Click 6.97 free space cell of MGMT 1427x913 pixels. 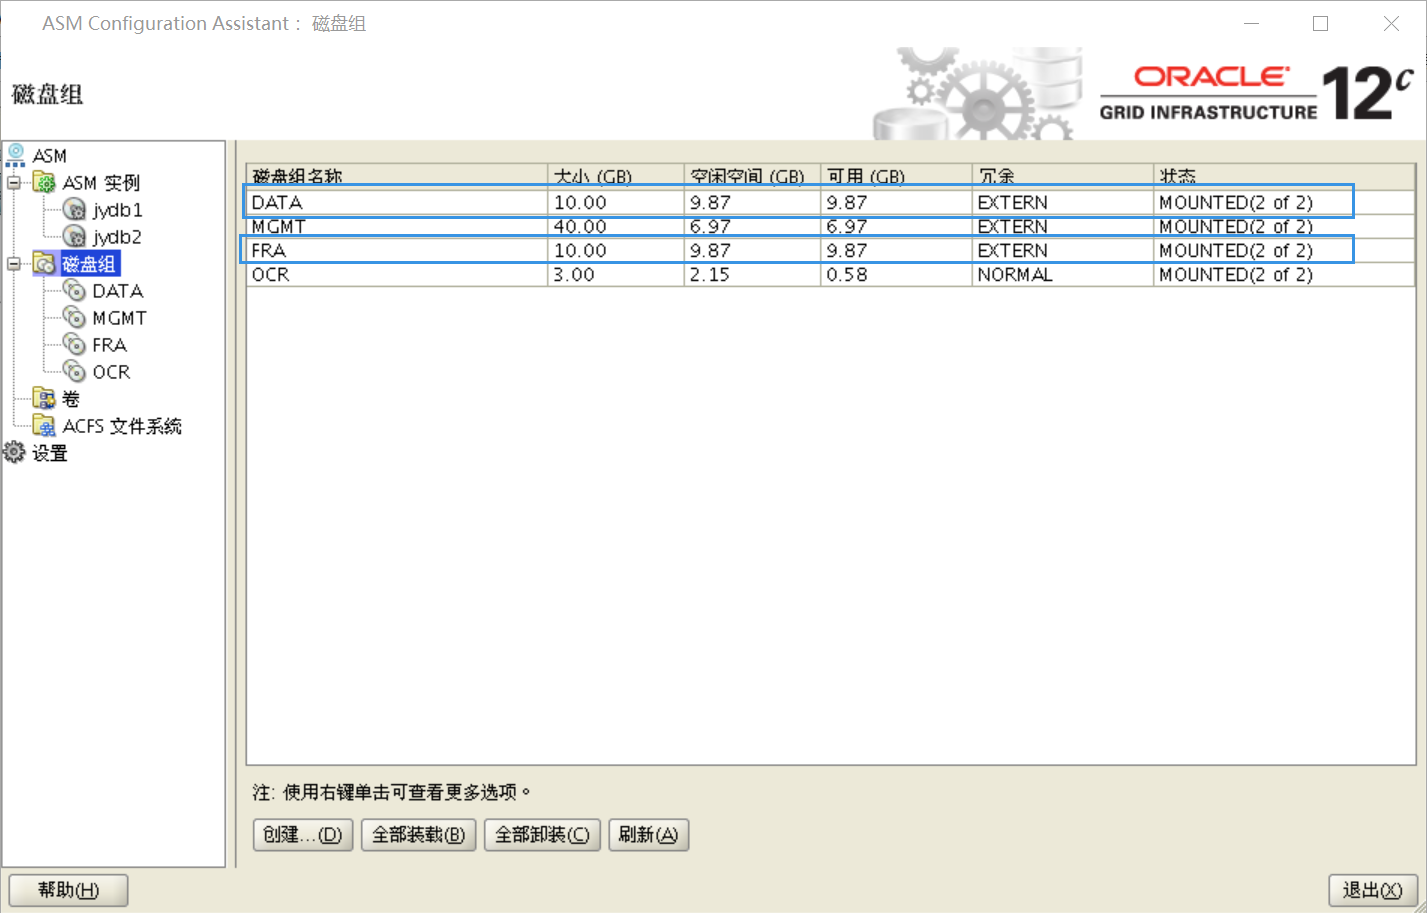tap(752, 227)
